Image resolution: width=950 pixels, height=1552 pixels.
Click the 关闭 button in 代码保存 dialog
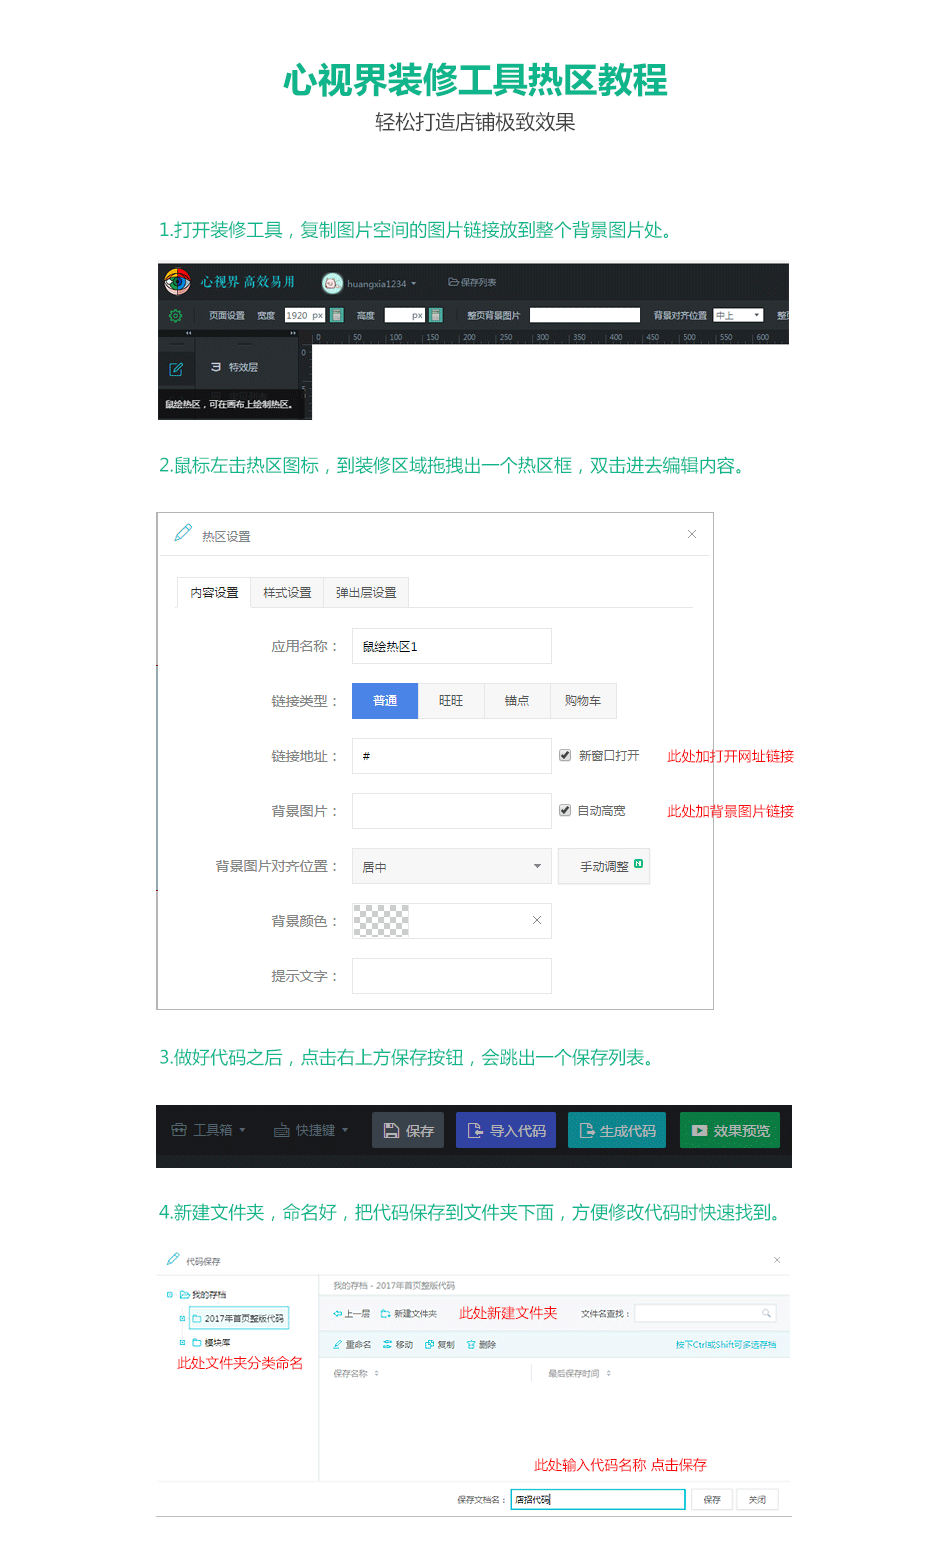click(x=757, y=1499)
